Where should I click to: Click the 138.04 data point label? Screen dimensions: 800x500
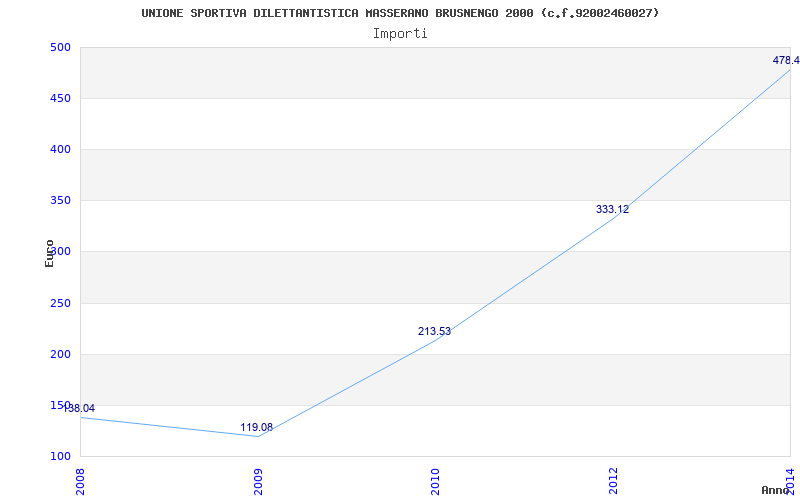coord(78,409)
